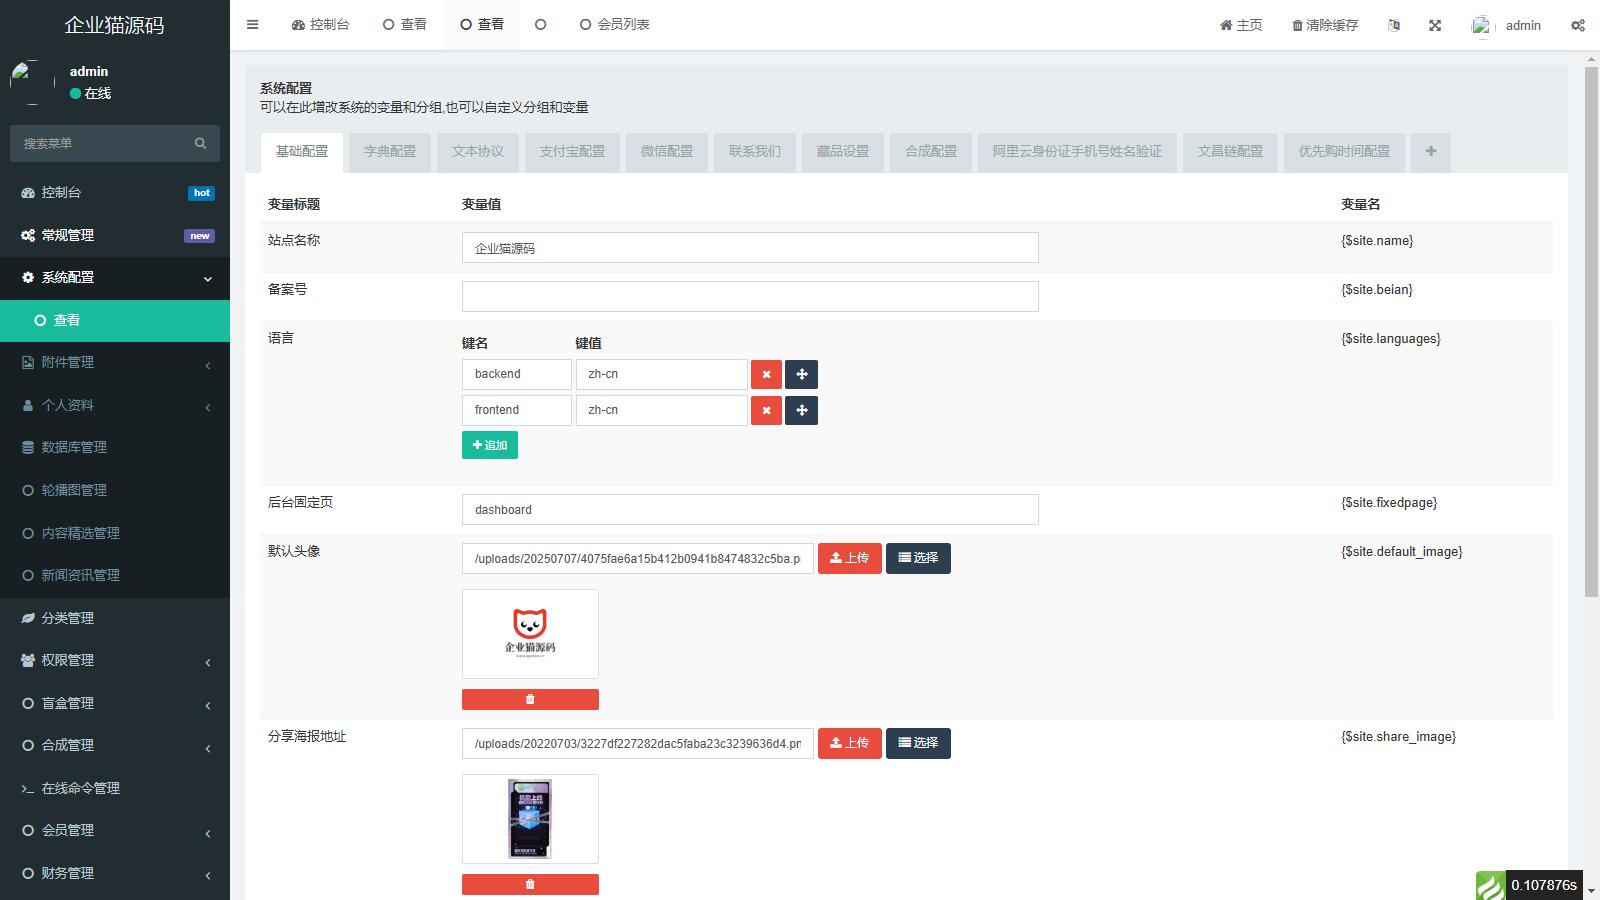The height and width of the screenshot is (900, 1600).
Task: Click the fullscreen expand icon in header
Action: (1435, 25)
